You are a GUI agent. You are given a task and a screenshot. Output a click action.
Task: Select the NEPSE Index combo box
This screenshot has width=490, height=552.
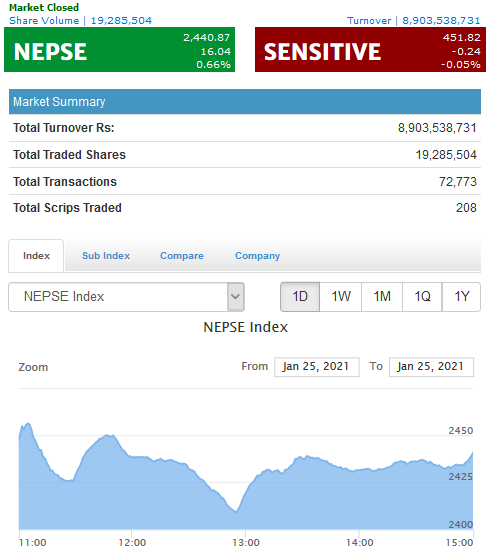coord(126,297)
